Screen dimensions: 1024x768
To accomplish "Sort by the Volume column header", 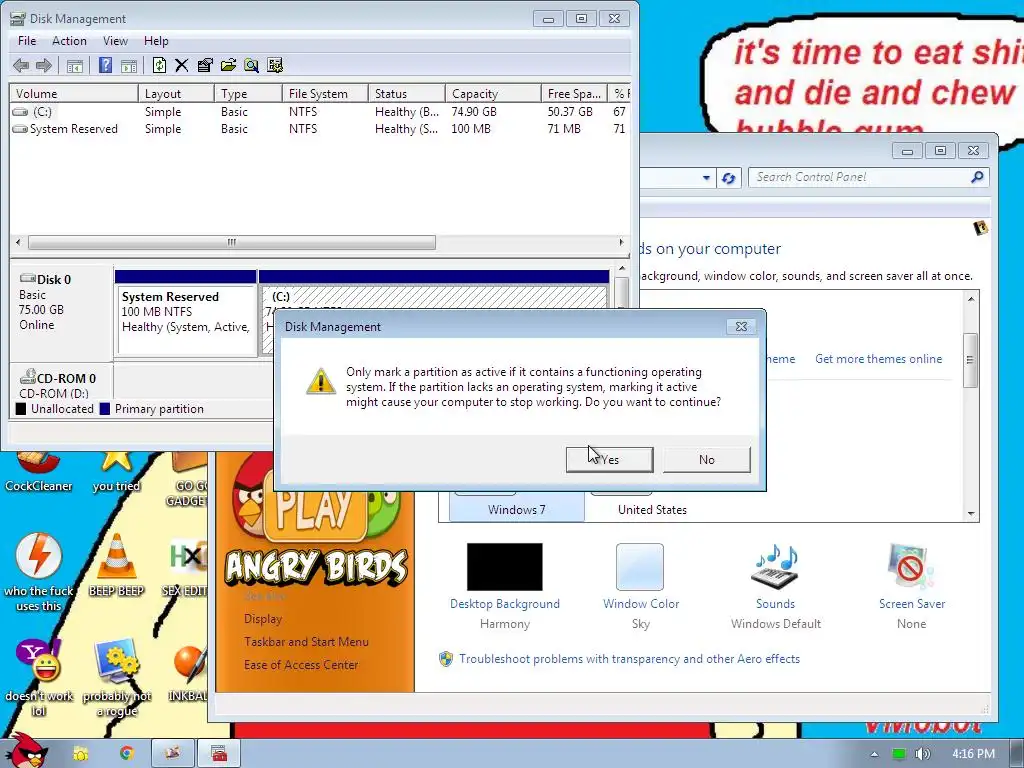I will [x=73, y=93].
